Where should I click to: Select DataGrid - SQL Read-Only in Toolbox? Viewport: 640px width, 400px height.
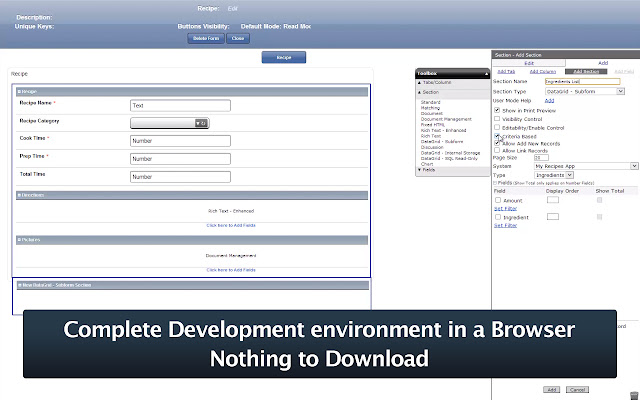449,158
